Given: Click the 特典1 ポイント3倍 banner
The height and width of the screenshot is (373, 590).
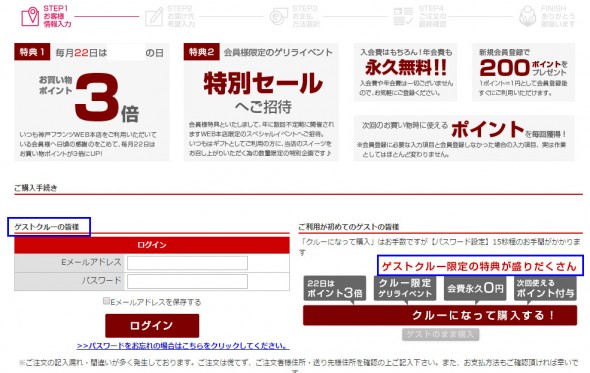Looking at the screenshot, I should pos(92,102).
